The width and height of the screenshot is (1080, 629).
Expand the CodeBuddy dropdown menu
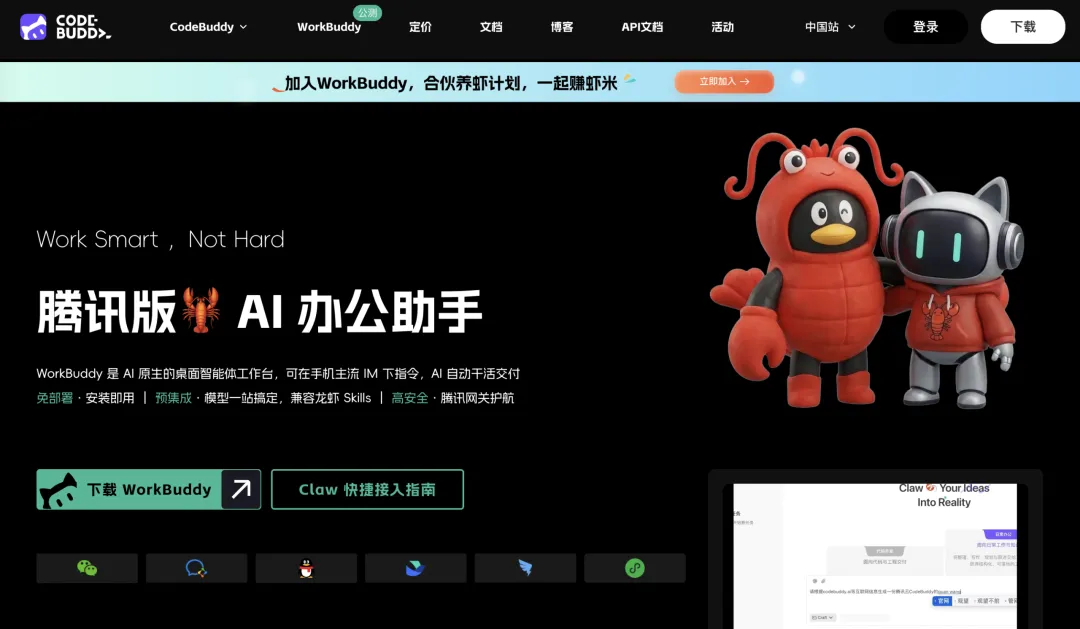coord(208,27)
